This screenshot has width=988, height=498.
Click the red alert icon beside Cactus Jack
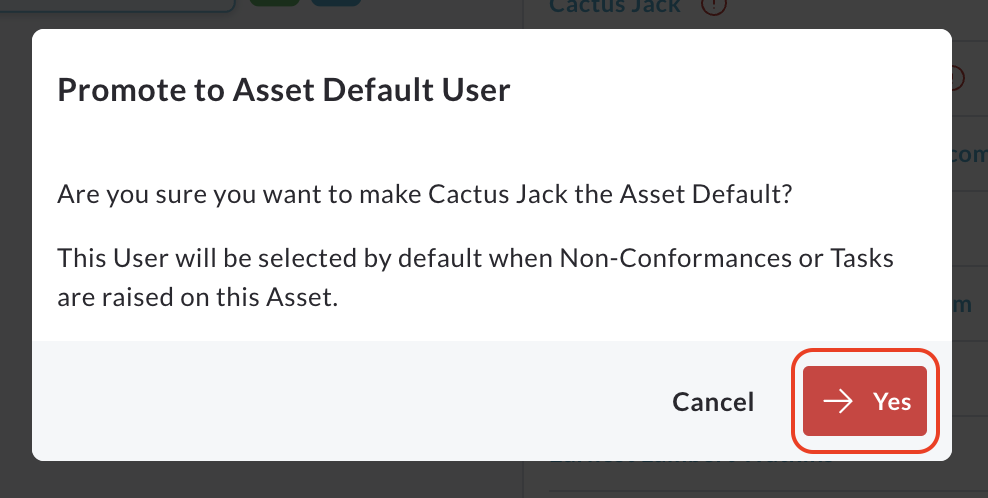[x=714, y=6]
